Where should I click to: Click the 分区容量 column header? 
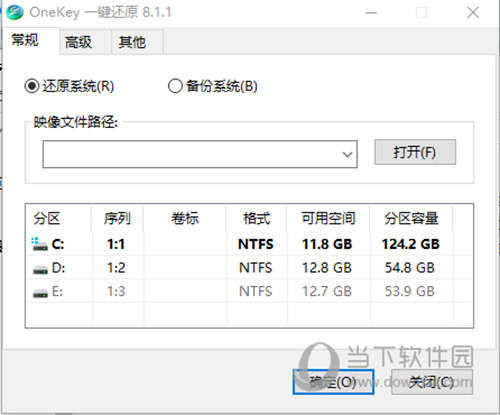tap(411, 219)
